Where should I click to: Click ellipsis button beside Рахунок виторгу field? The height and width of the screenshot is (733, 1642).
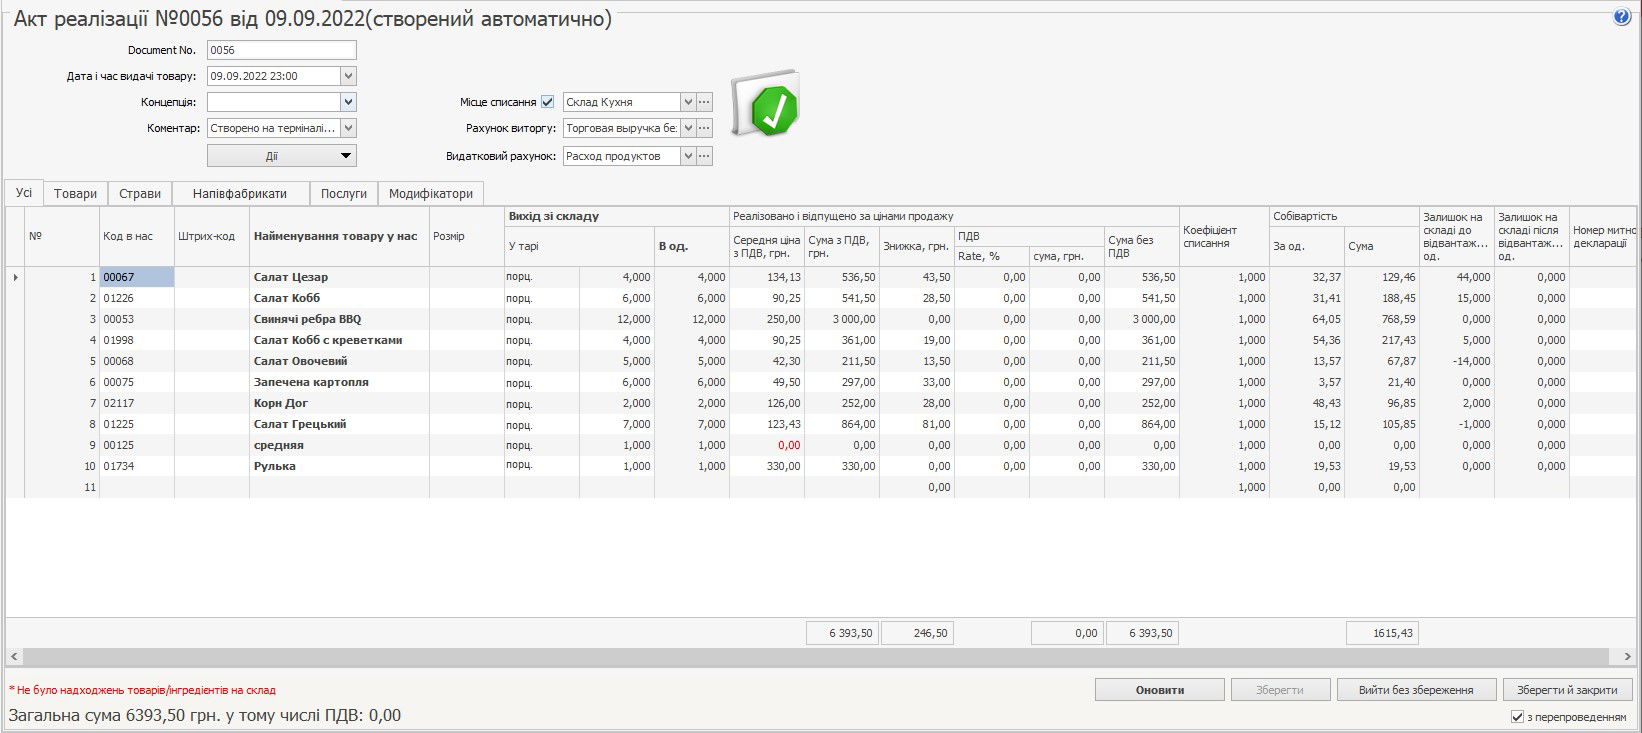[x=704, y=128]
